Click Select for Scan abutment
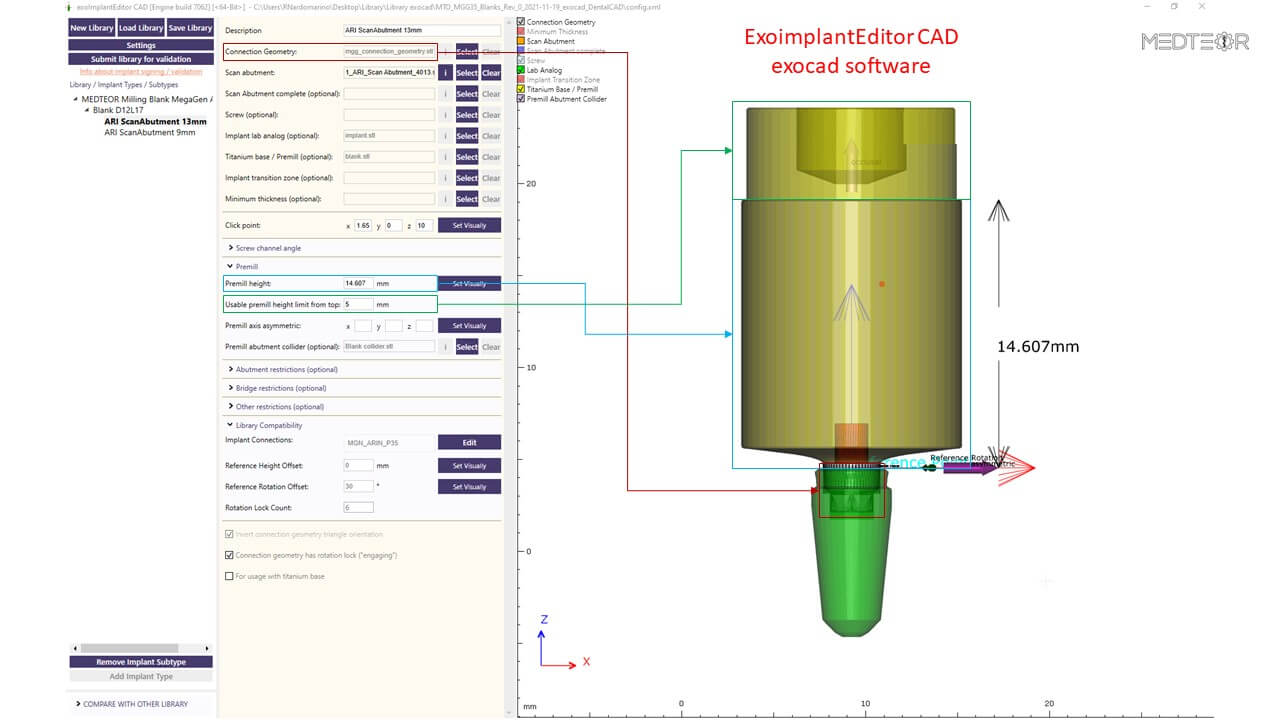Image resolution: width=1280 pixels, height=720 pixels. tap(467, 73)
